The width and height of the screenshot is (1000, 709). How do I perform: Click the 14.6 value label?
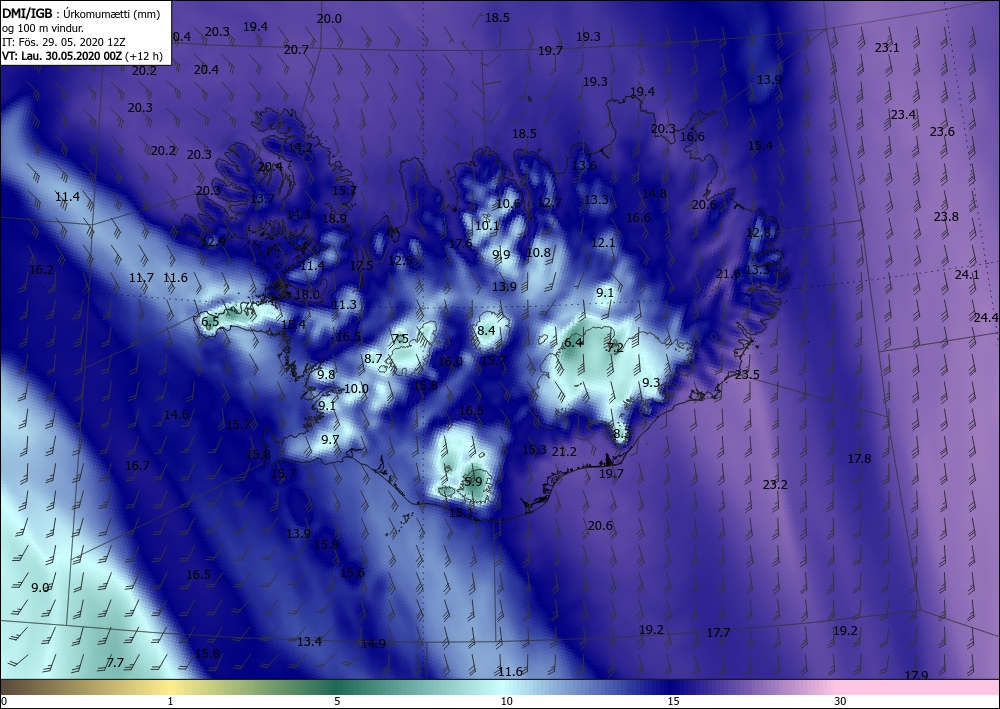click(176, 415)
